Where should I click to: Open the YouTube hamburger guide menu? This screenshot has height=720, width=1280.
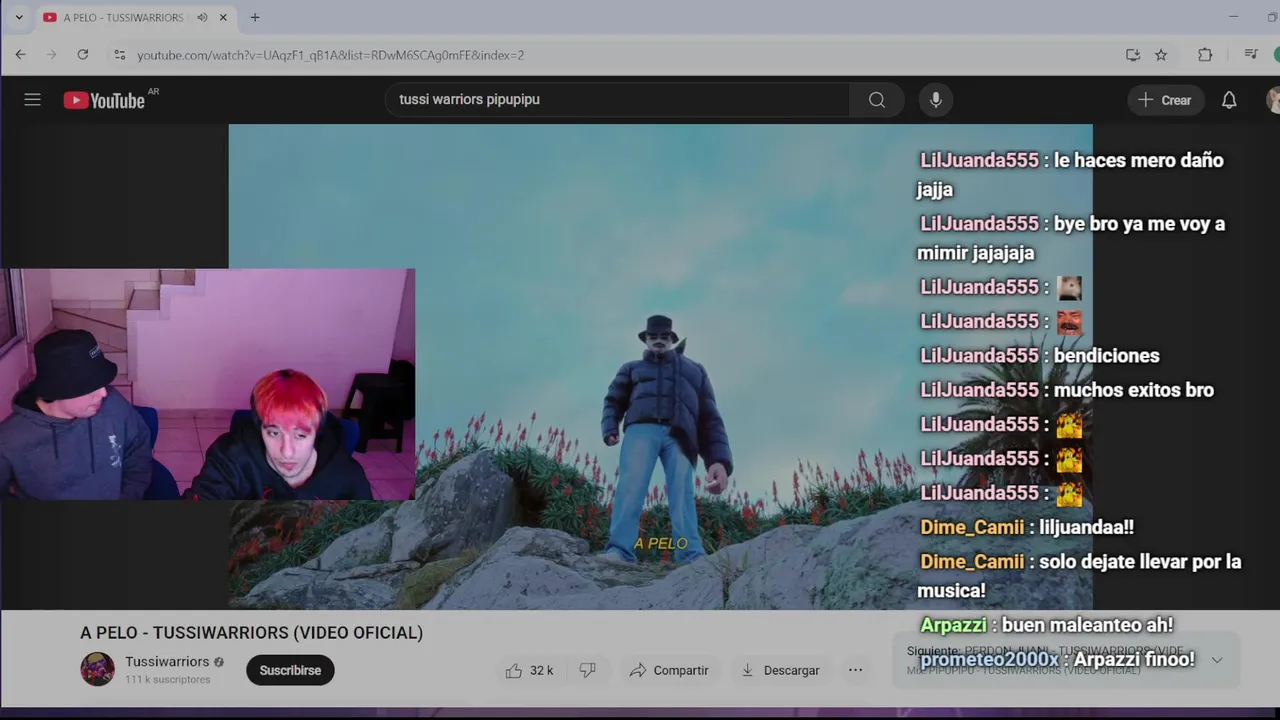click(32, 100)
